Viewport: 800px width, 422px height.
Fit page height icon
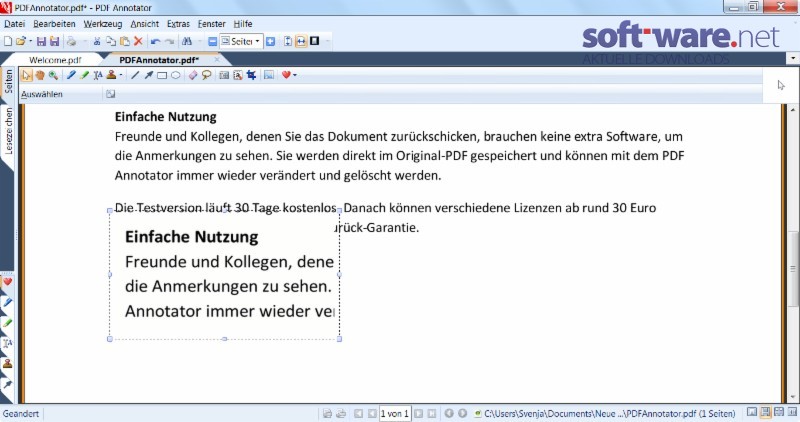(x=288, y=41)
